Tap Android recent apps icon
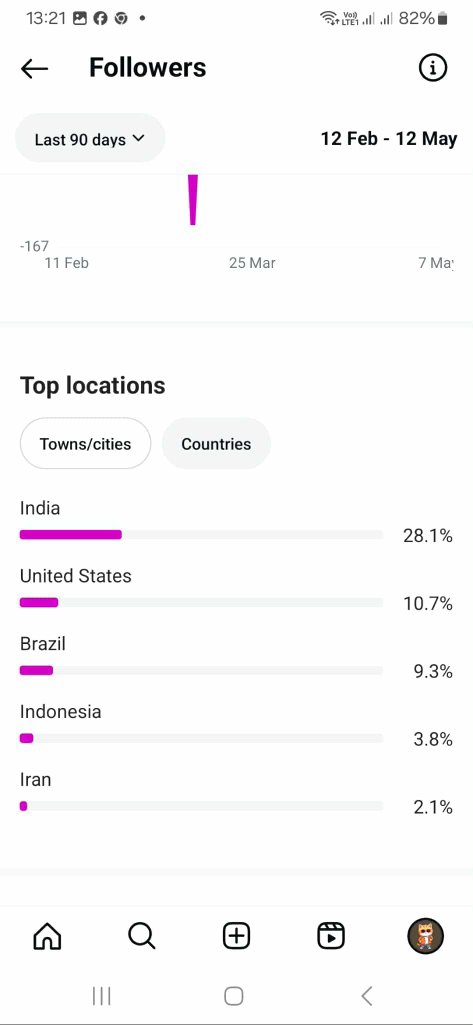The height and width of the screenshot is (1025, 473). (101, 996)
